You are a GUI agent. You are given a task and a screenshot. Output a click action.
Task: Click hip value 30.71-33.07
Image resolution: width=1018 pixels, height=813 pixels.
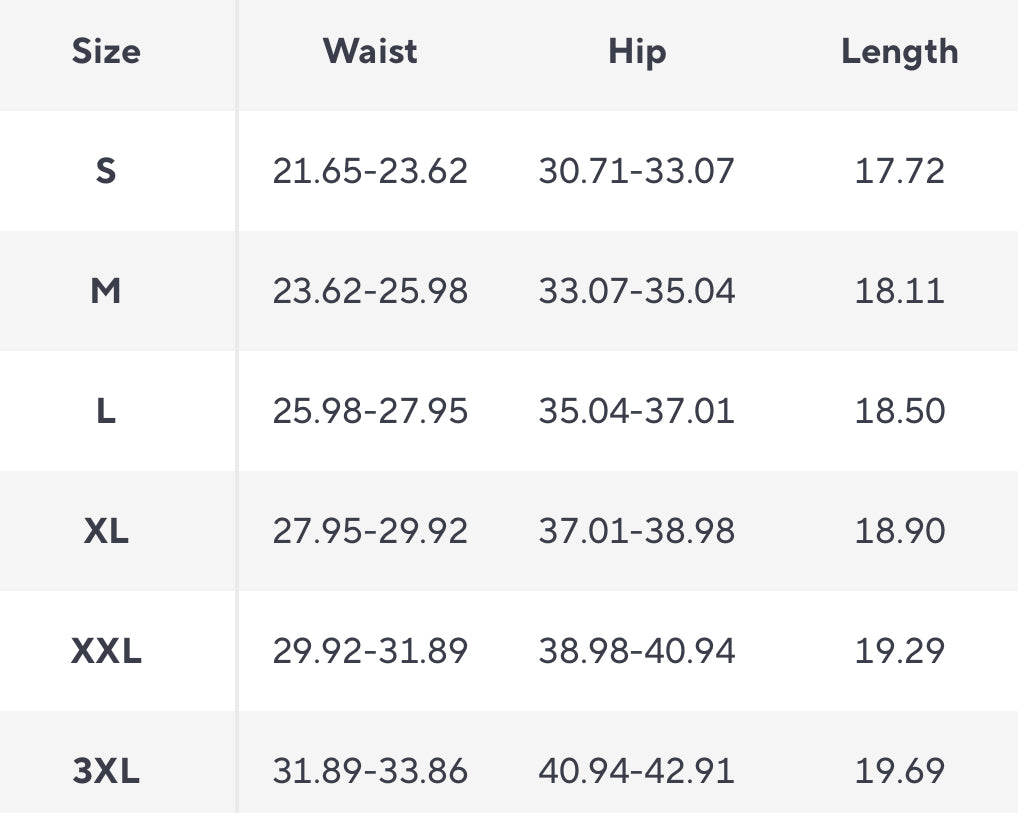(x=636, y=171)
